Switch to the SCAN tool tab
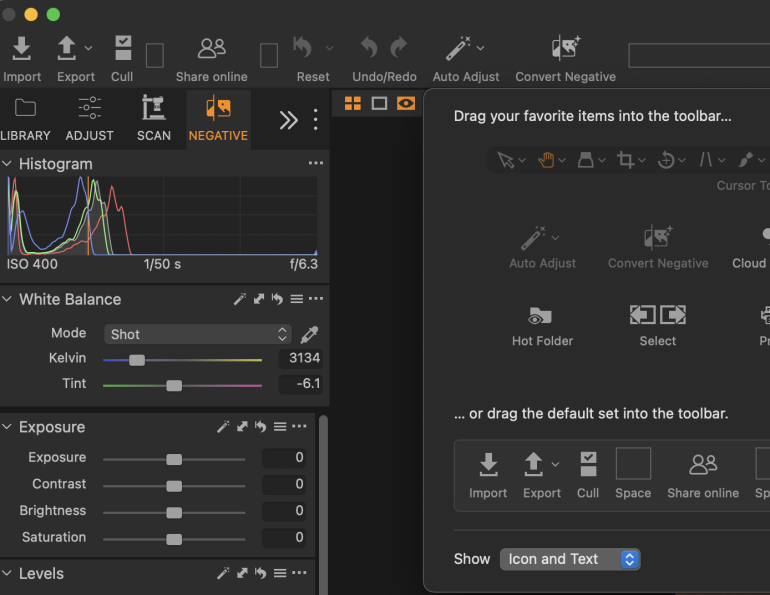This screenshot has height=595, width=770. [154, 119]
